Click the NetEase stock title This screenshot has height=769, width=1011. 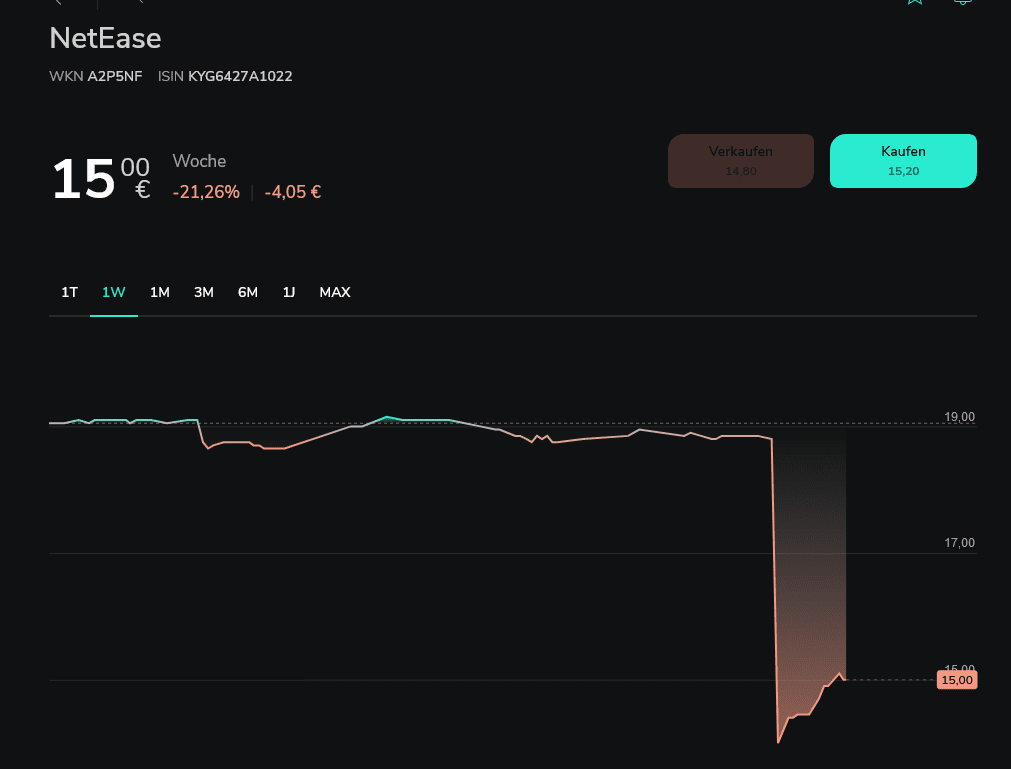[106, 38]
